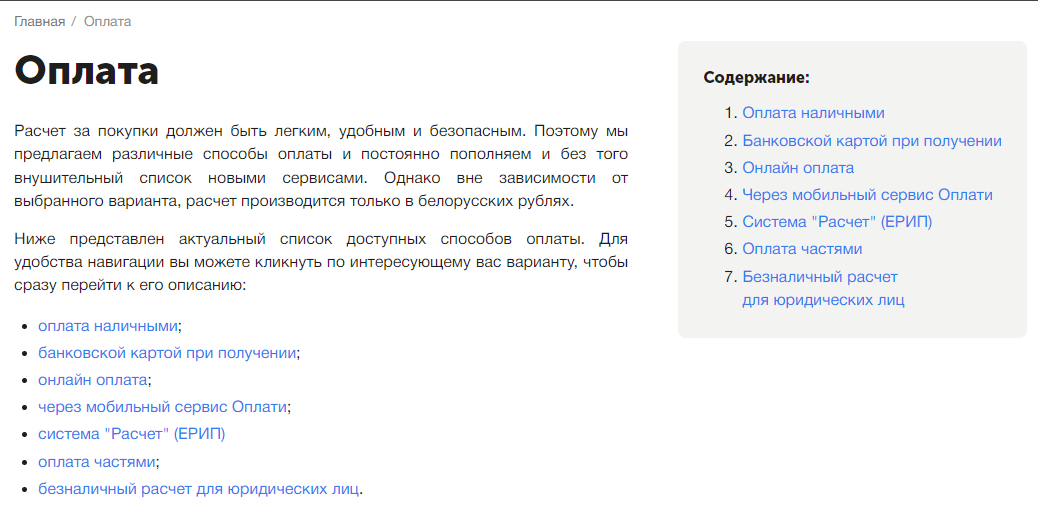This screenshot has height=515, width=1038.
Task: Click paragraph starting 'Расчет за покупки'
Action: point(321,165)
